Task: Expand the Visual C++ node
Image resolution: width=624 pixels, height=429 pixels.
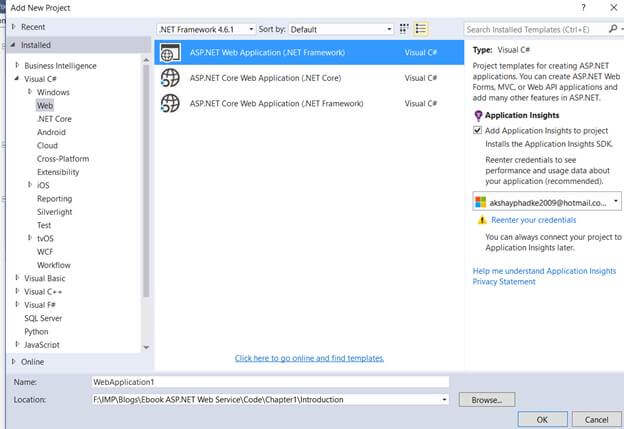Action: tap(17, 291)
